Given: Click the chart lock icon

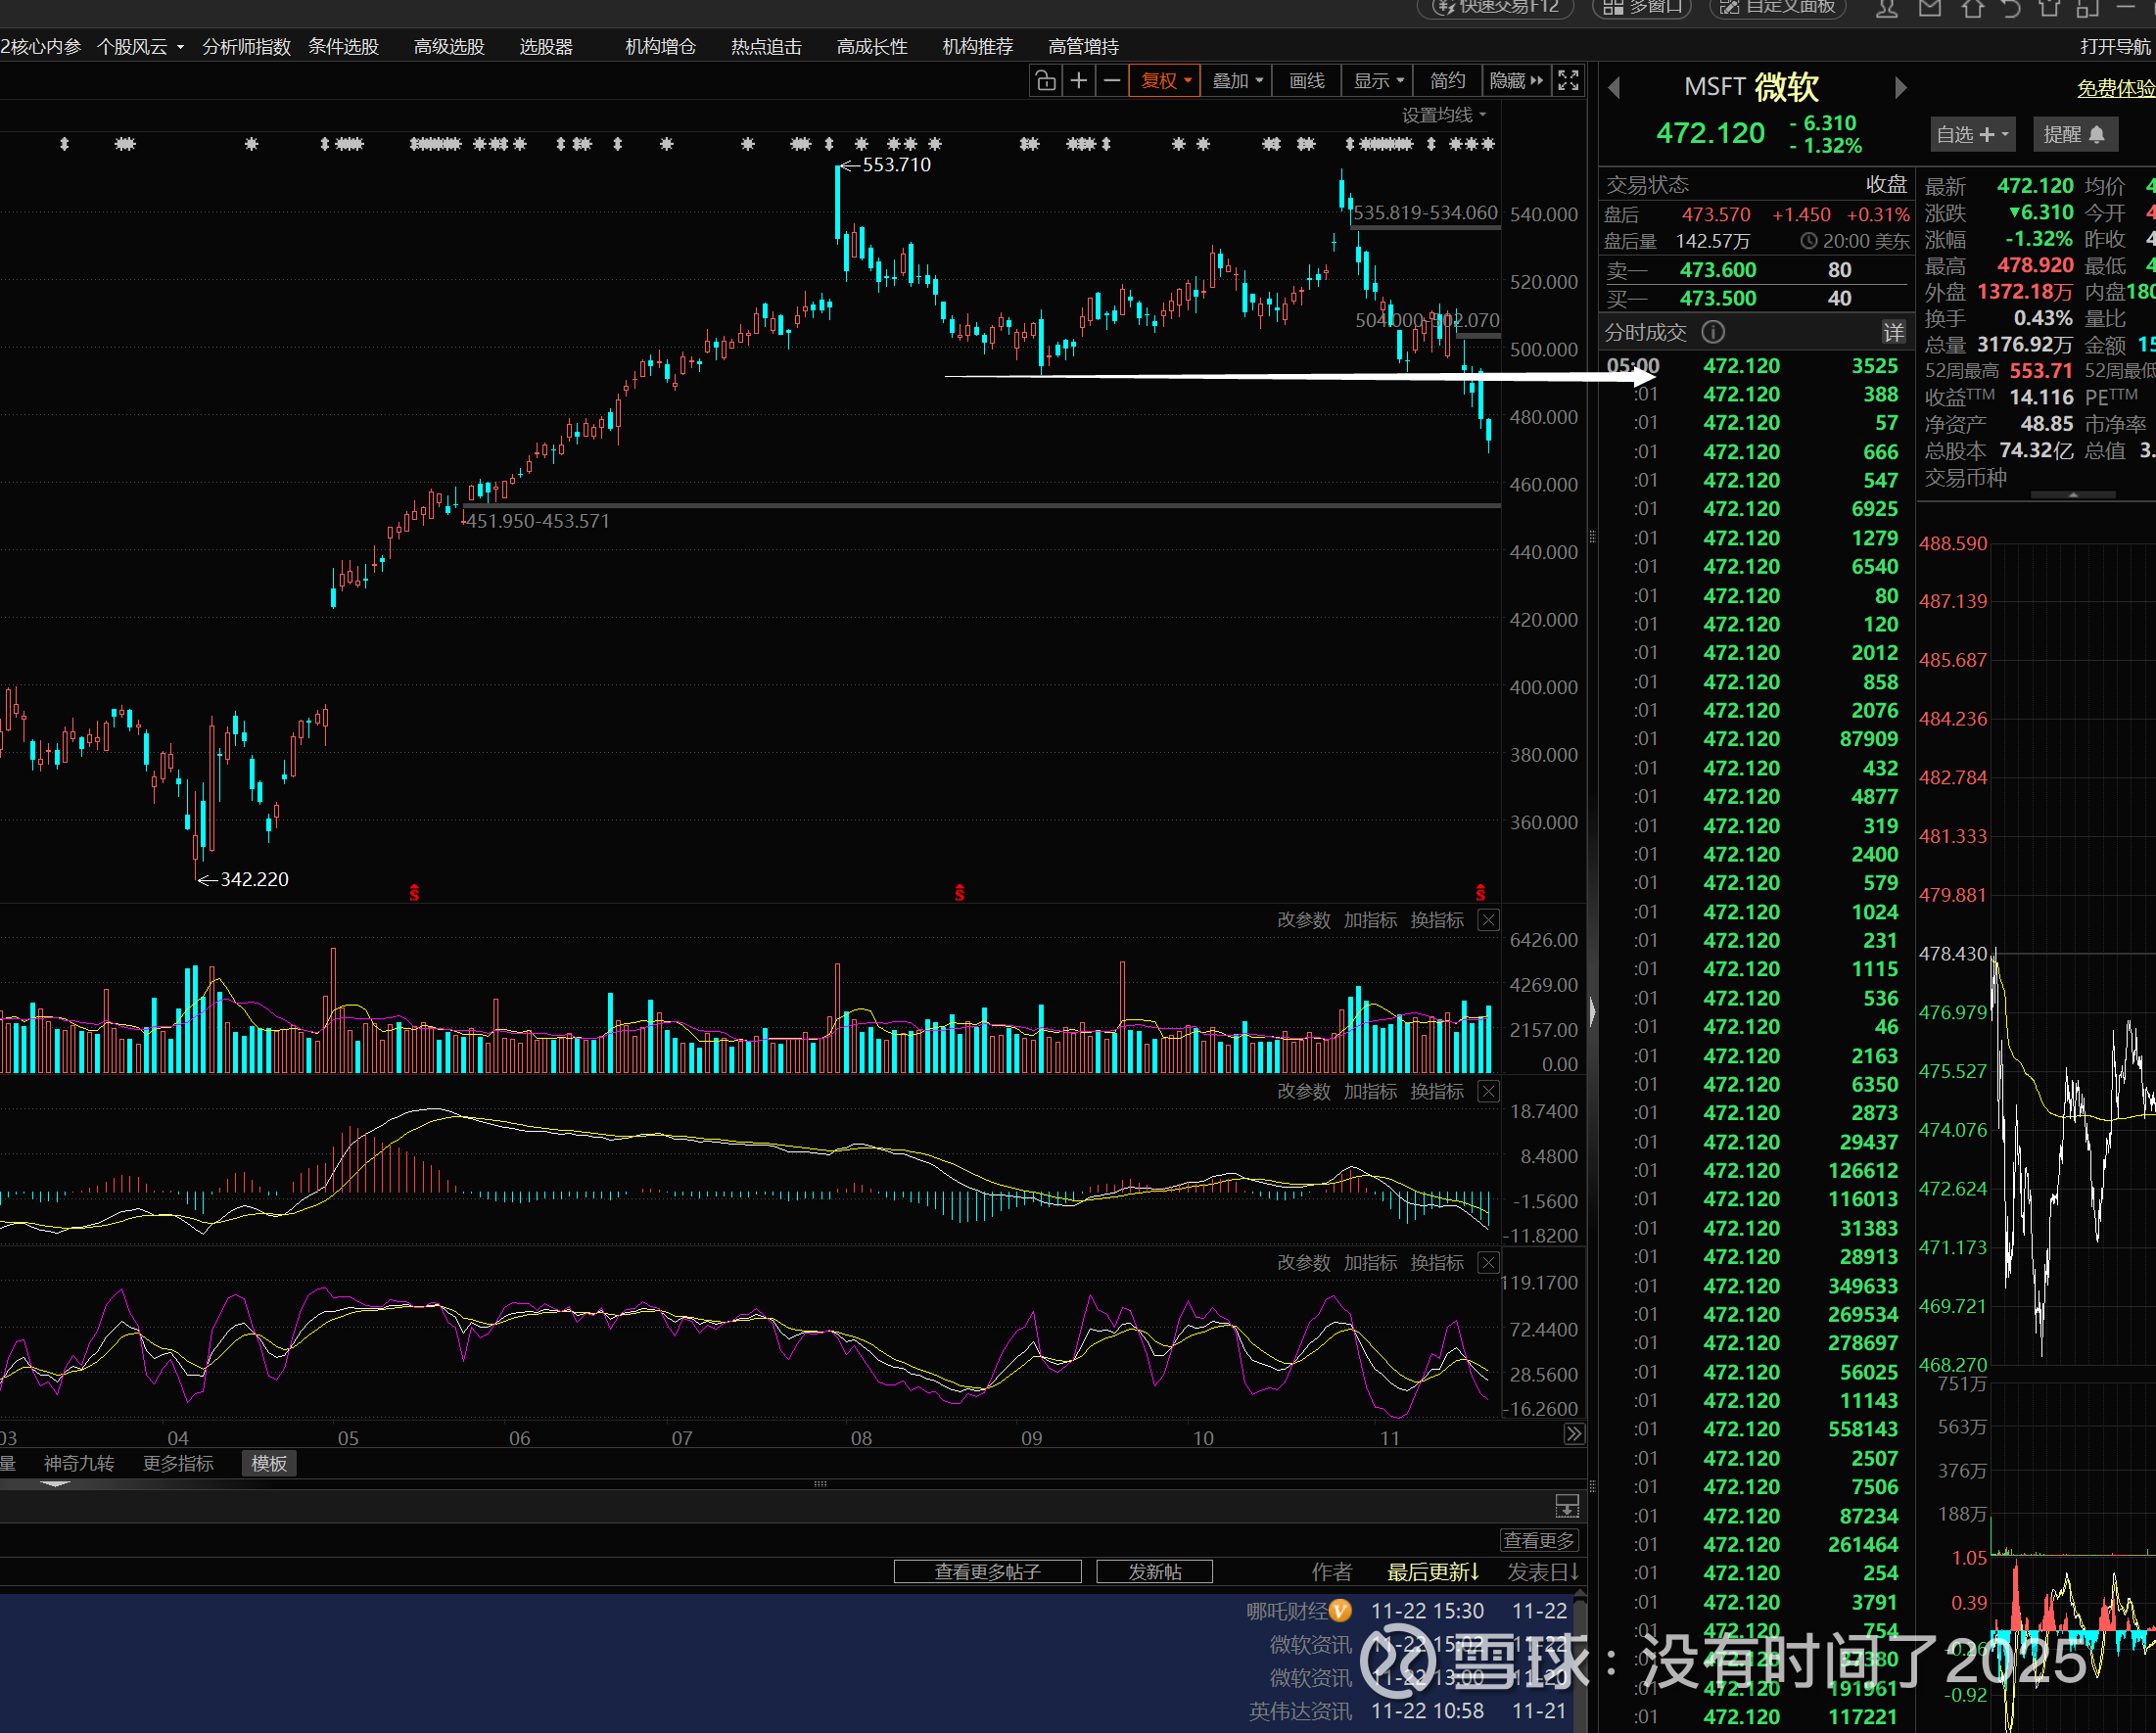Looking at the screenshot, I should (1045, 81).
